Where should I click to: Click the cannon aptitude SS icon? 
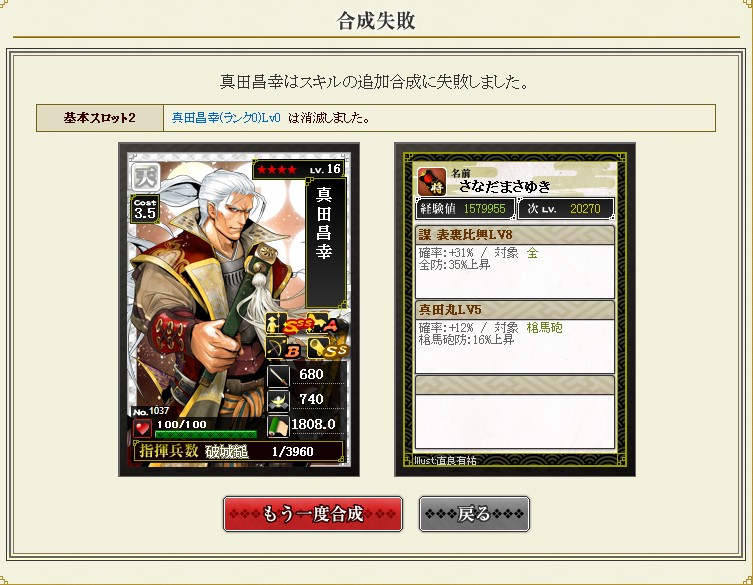pyautogui.click(x=328, y=347)
